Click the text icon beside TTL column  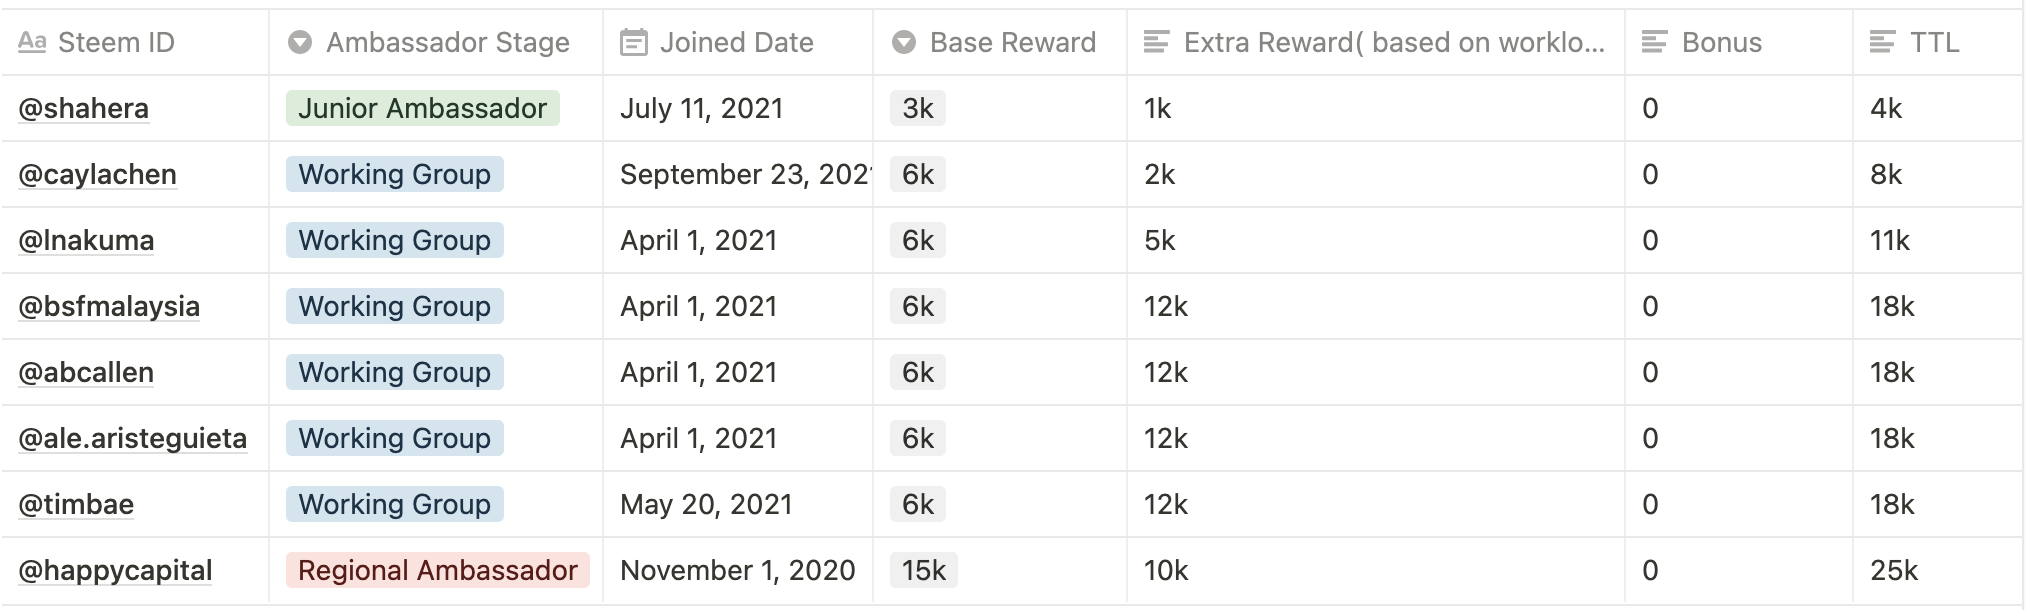1883,42
